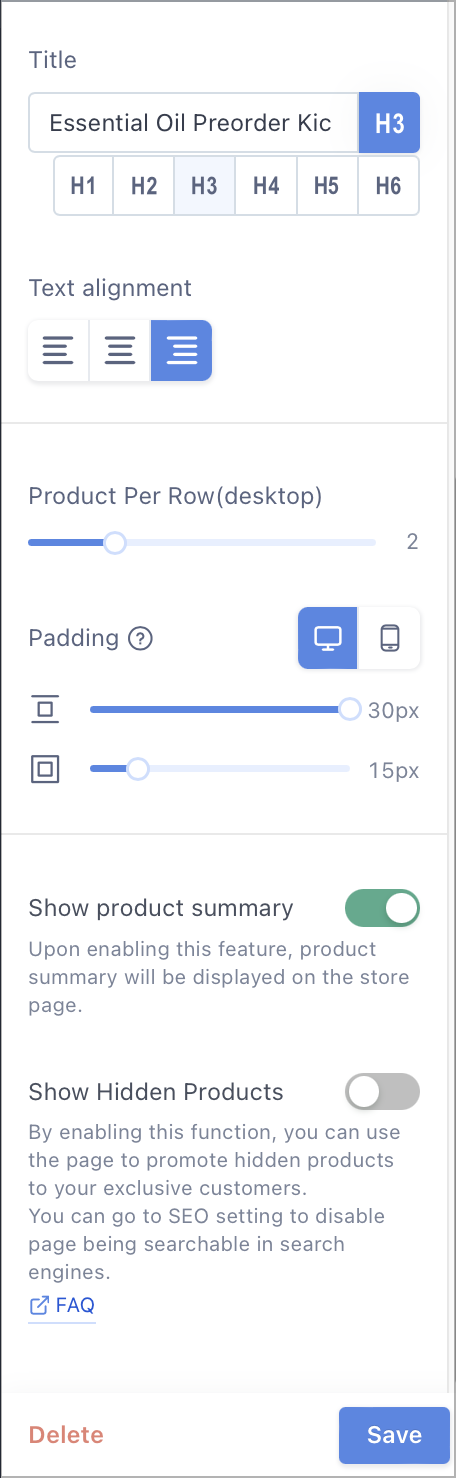This screenshot has width=456, height=1478.
Task: Switch padding to desktop view icon
Action: (x=328, y=638)
